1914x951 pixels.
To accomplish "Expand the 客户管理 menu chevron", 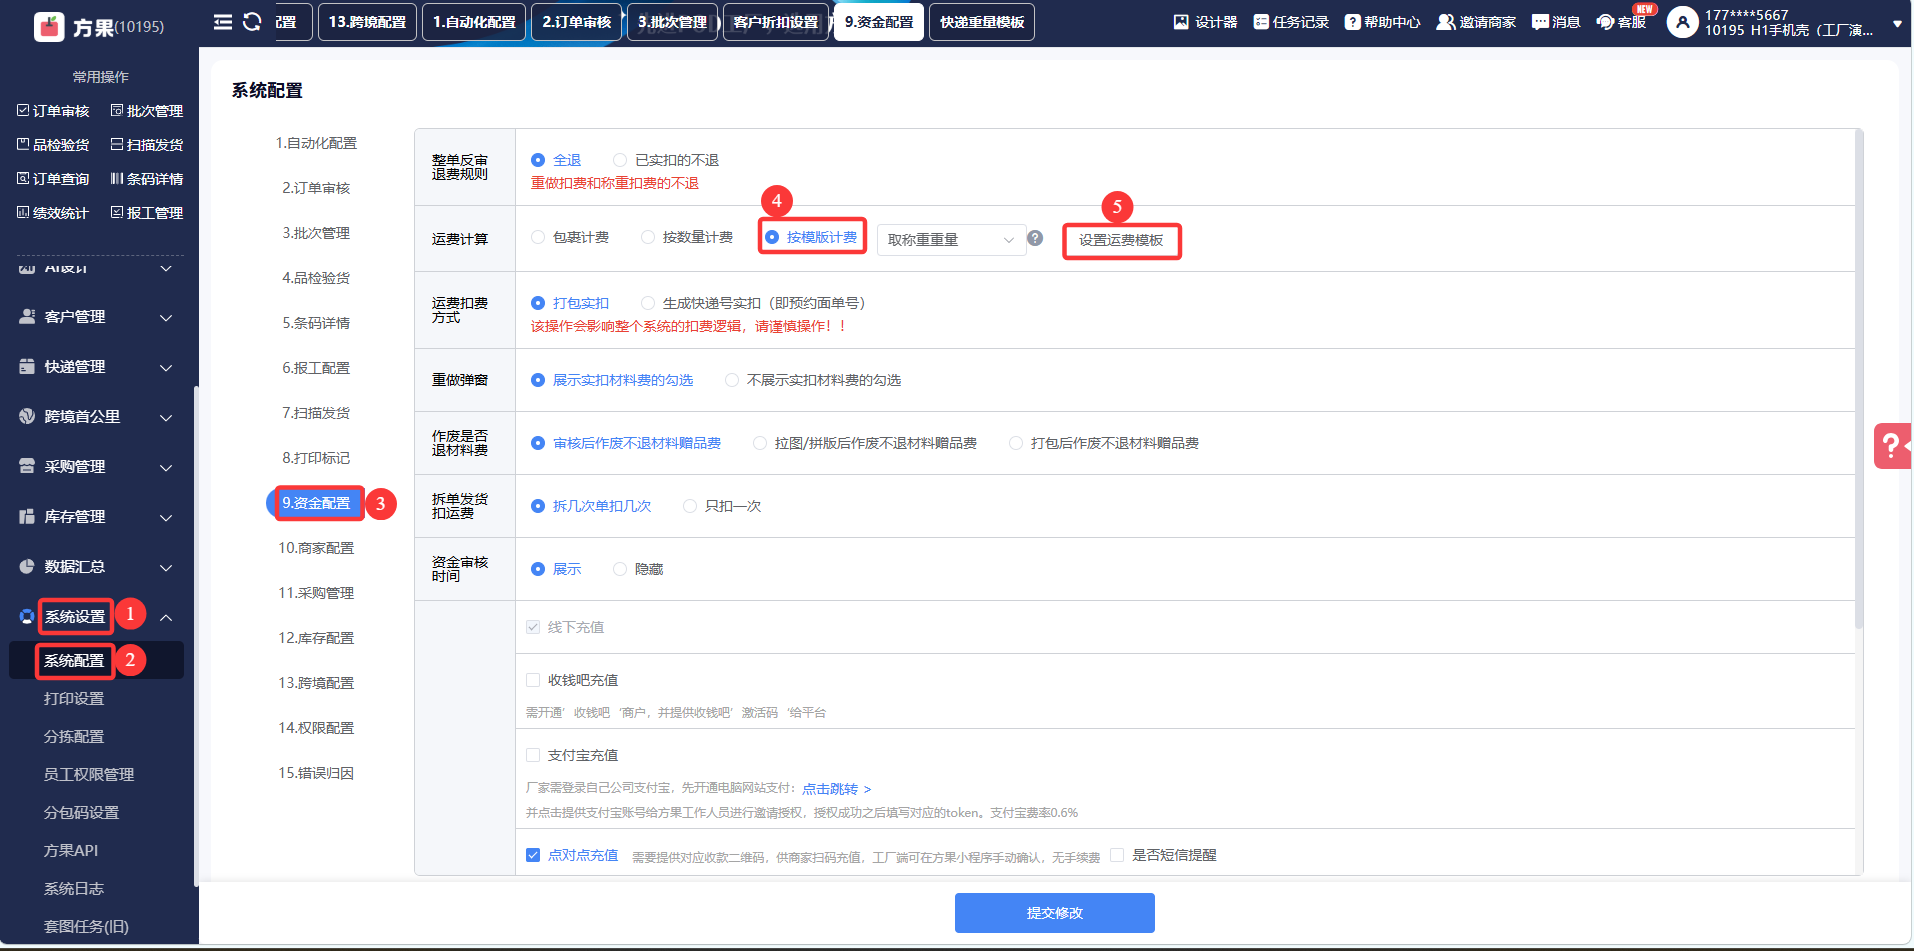I will [166, 318].
